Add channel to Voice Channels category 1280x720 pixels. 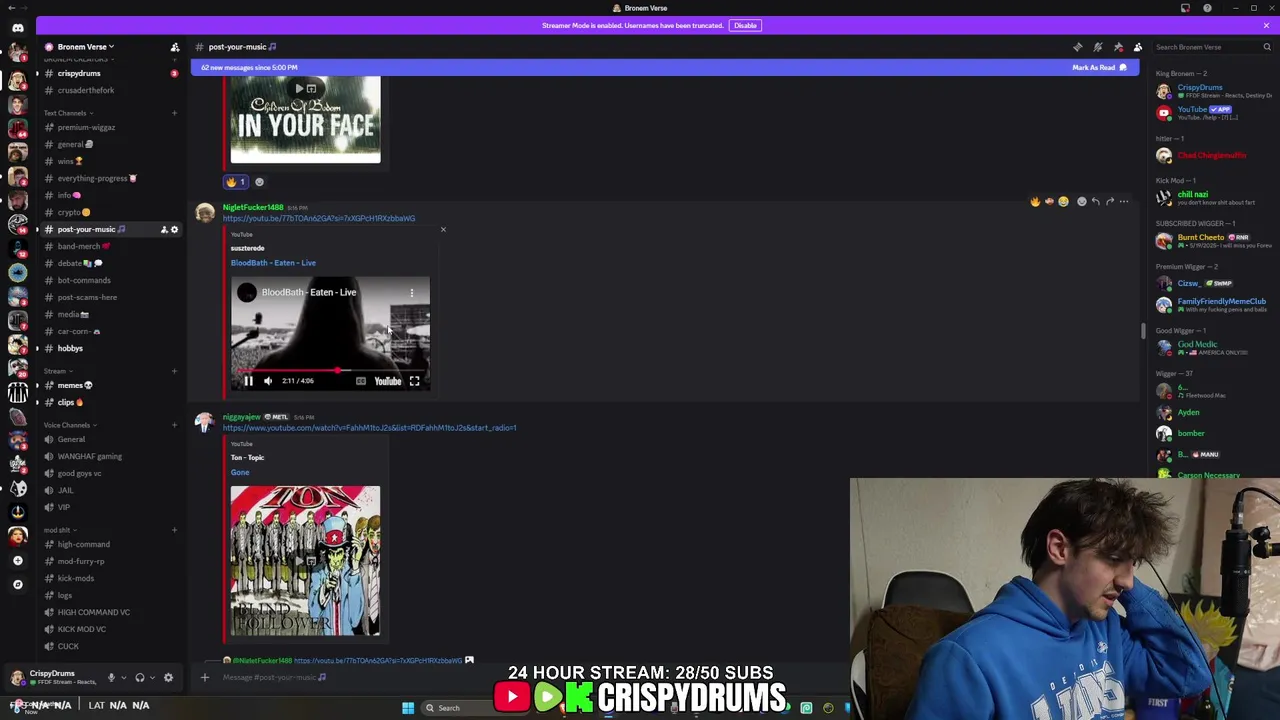pyautogui.click(x=174, y=425)
